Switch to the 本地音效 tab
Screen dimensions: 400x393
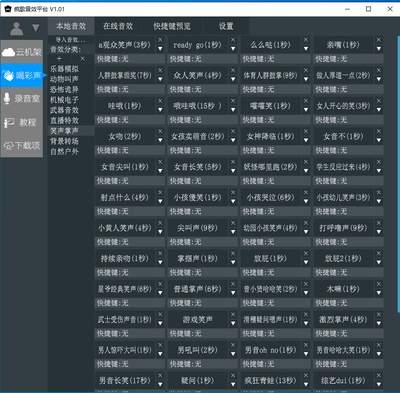71,26
